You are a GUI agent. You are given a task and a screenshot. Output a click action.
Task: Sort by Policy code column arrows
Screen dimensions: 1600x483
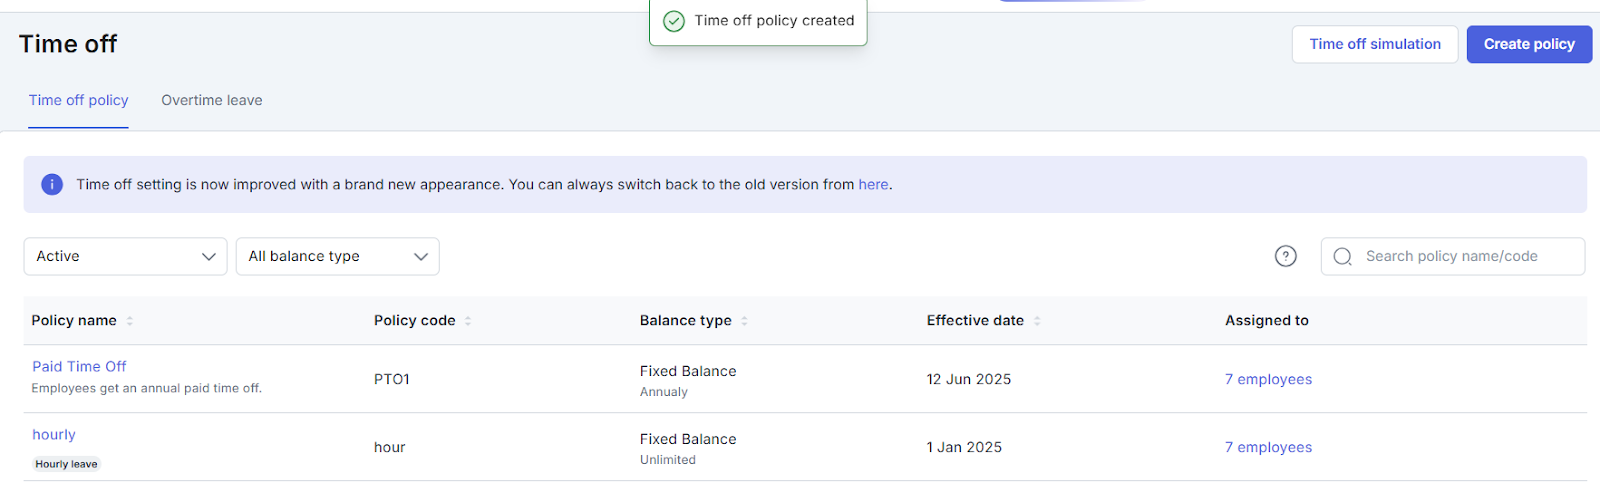coord(468,321)
